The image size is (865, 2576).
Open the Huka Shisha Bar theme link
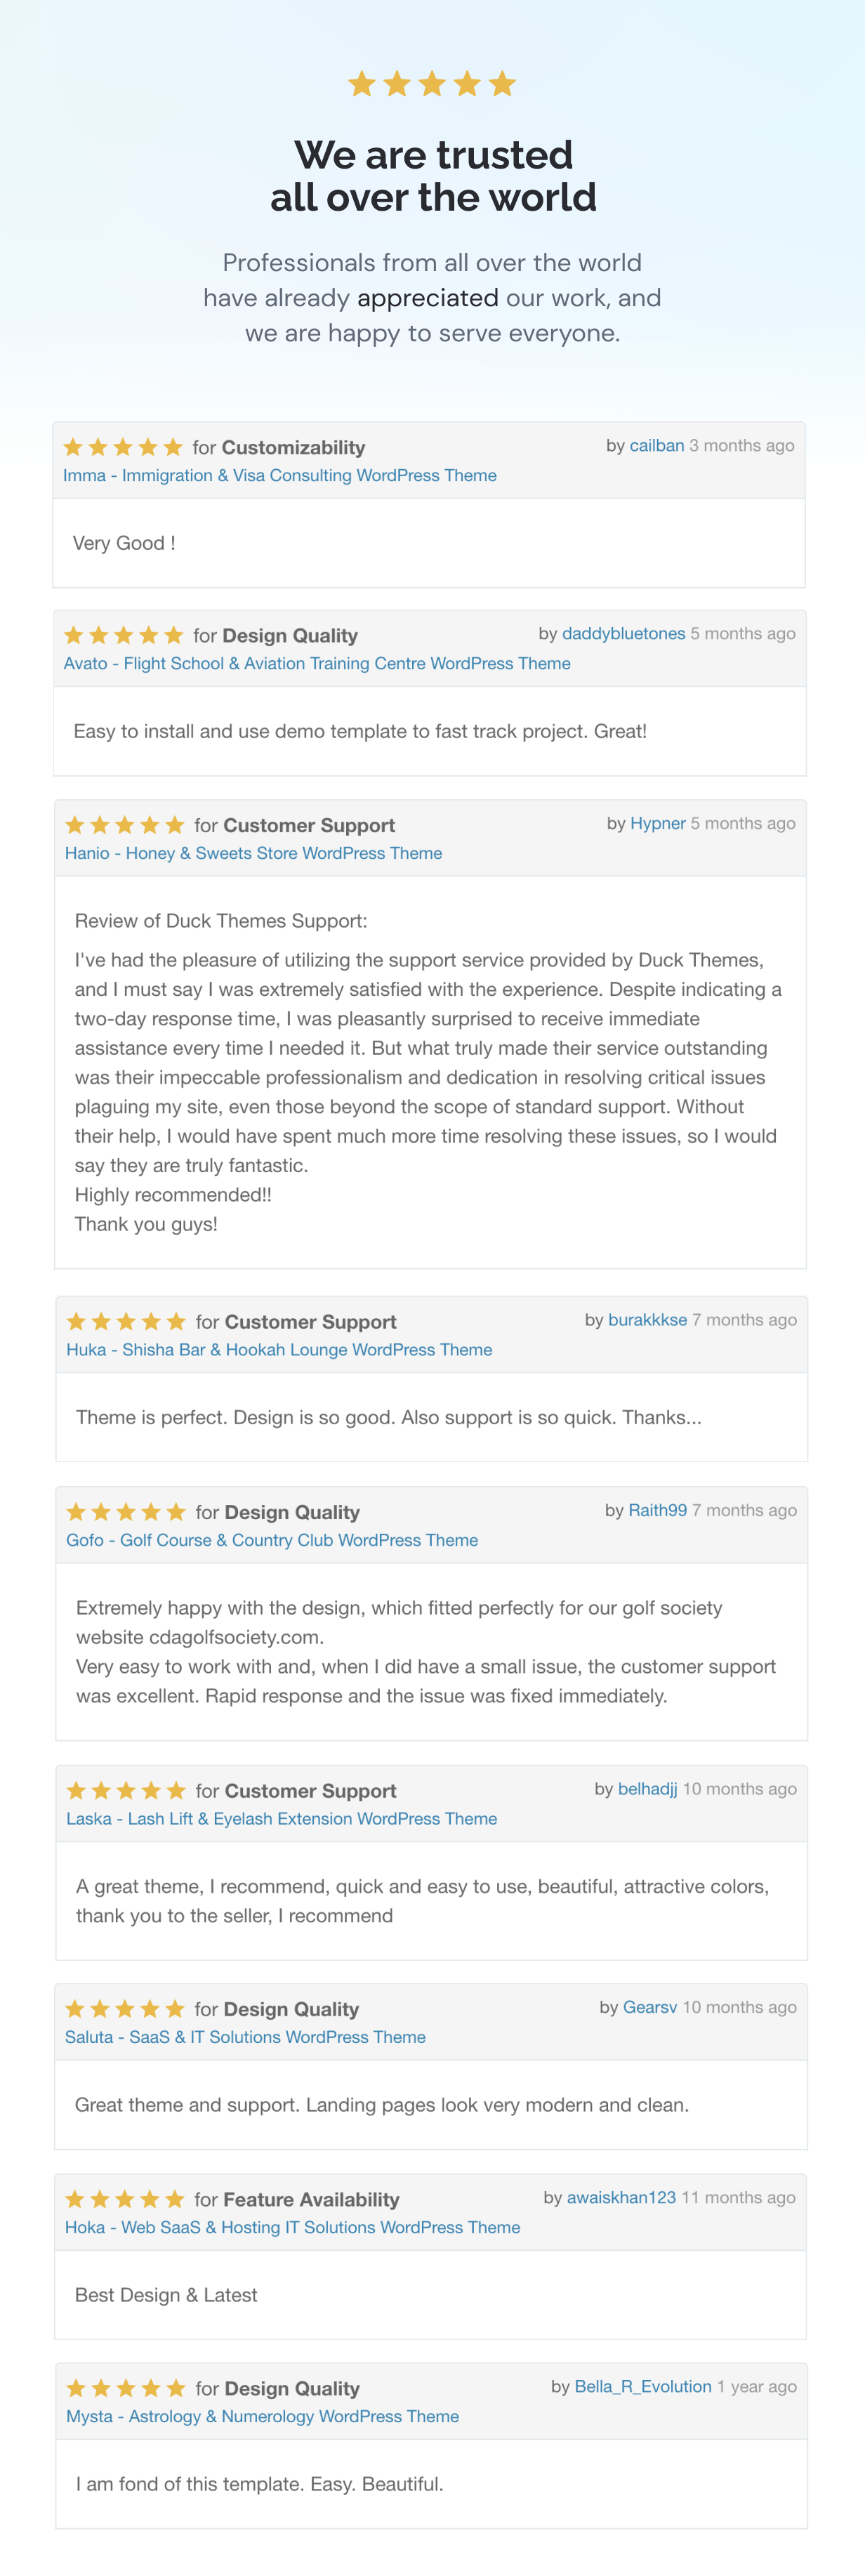pyautogui.click(x=279, y=1349)
